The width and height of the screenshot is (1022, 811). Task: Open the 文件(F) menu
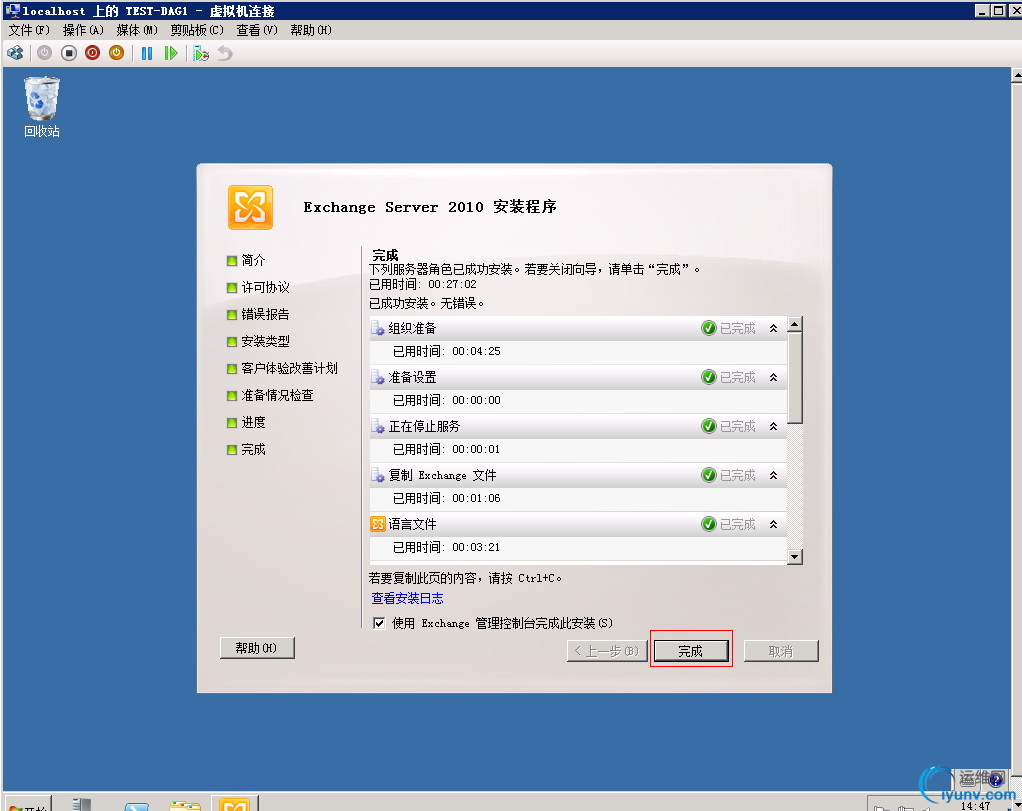pos(29,30)
